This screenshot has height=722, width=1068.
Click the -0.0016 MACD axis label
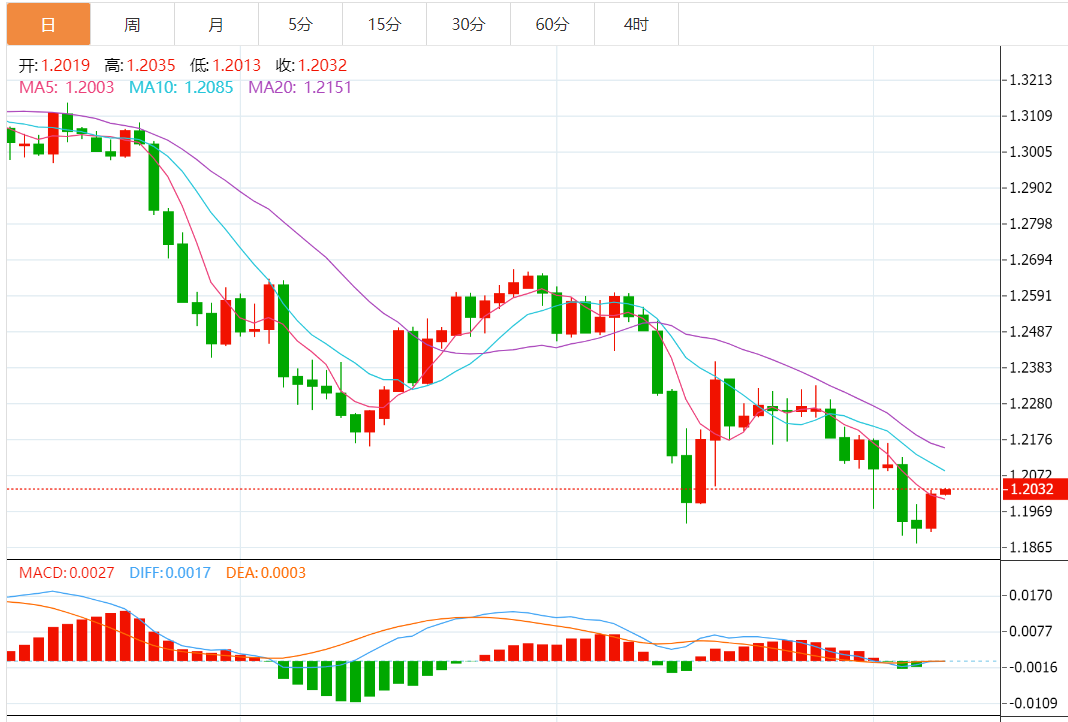1031,667
